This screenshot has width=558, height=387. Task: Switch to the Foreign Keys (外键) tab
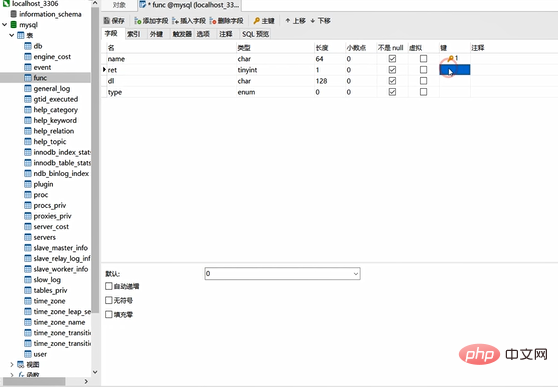156,34
